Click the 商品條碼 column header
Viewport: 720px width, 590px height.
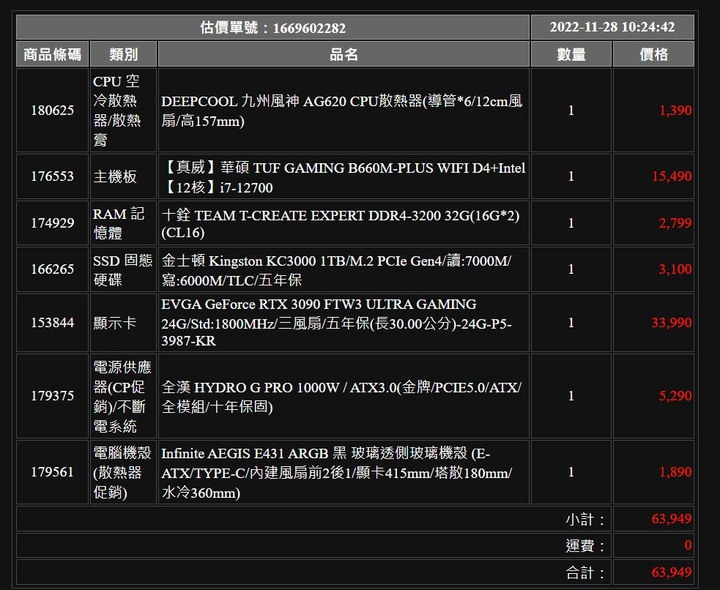(x=52, y=55)
